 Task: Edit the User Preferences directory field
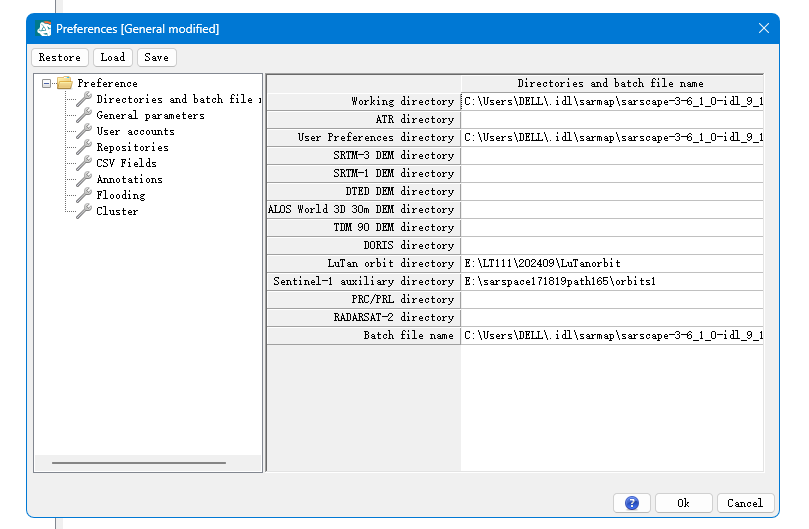click(x=612, y=137)
